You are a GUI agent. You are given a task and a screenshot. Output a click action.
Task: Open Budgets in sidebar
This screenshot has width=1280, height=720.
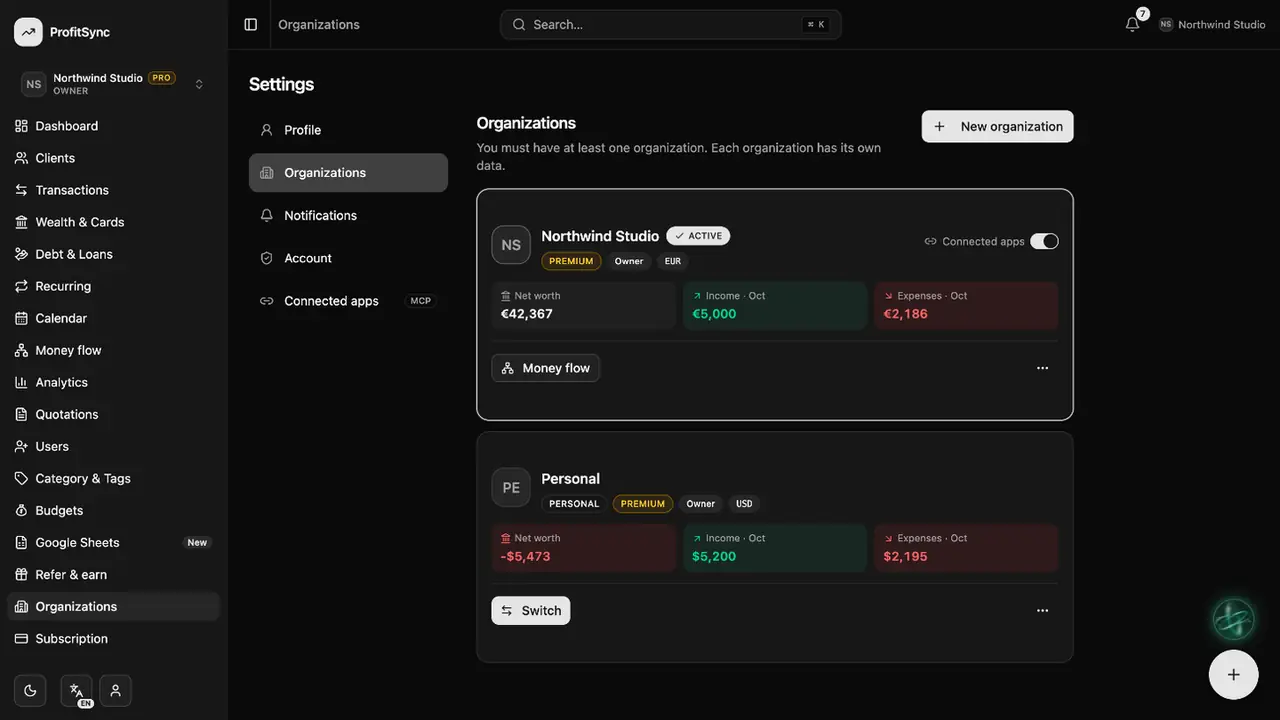point(113,510)
